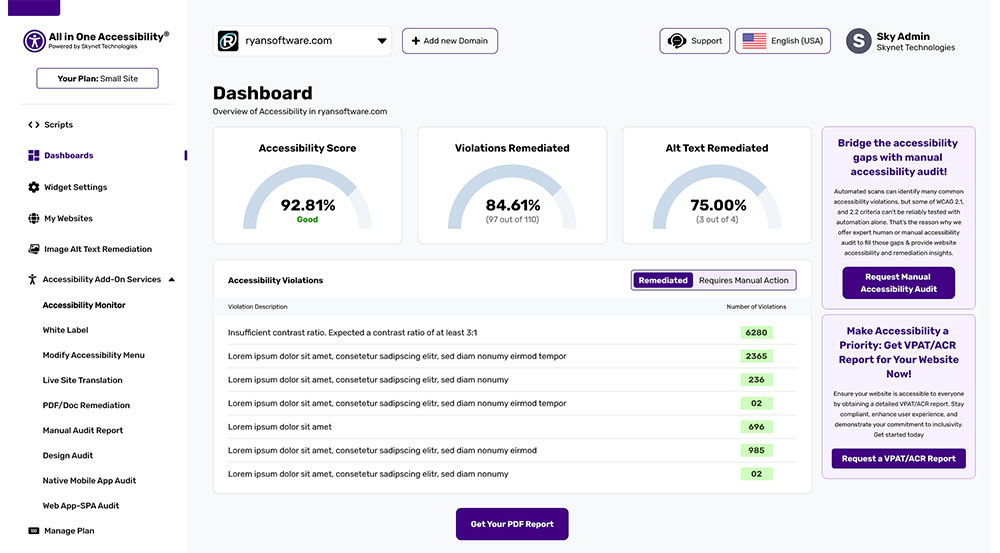The image size is (1000, 553).
Task: Click the Insufficient contrast ratio violation row
Action: pyautogui.click(x=511, y=332)
